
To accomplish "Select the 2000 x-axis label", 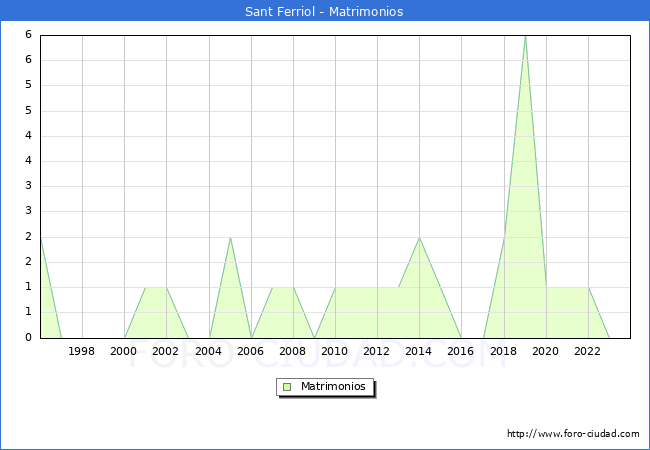I will pos(124,351).
